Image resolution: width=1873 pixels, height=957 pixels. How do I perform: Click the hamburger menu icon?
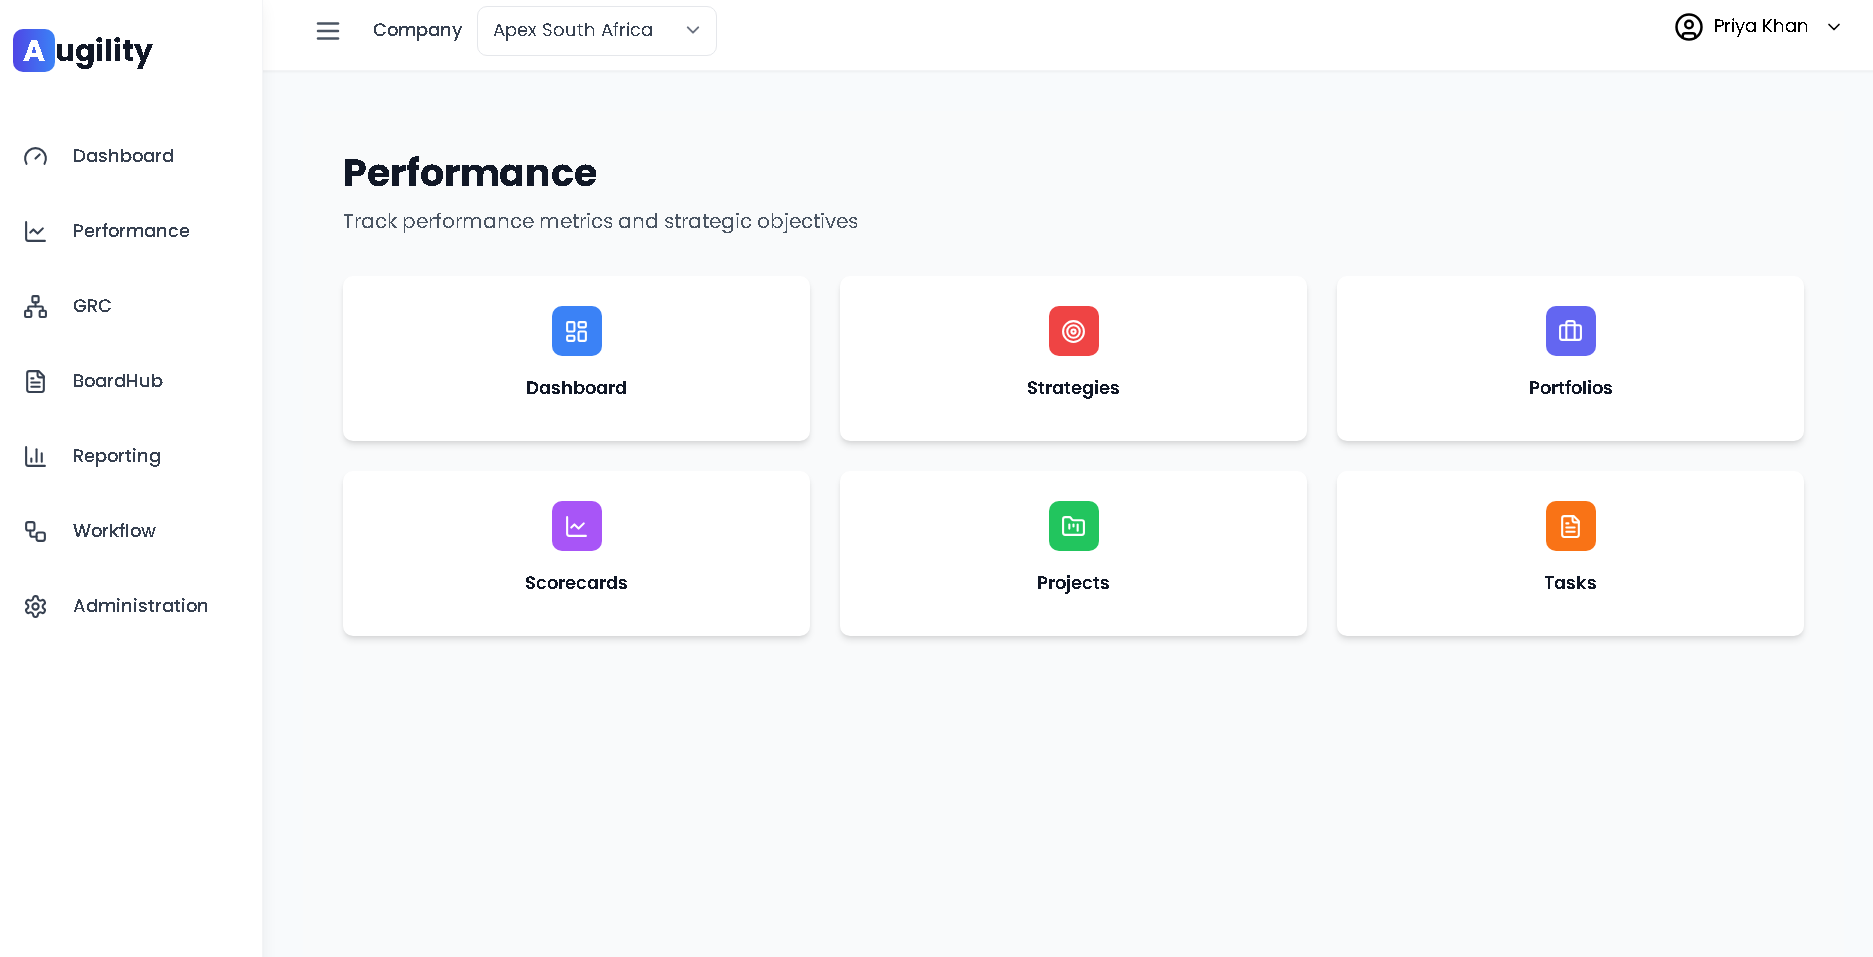coord(328,31)
